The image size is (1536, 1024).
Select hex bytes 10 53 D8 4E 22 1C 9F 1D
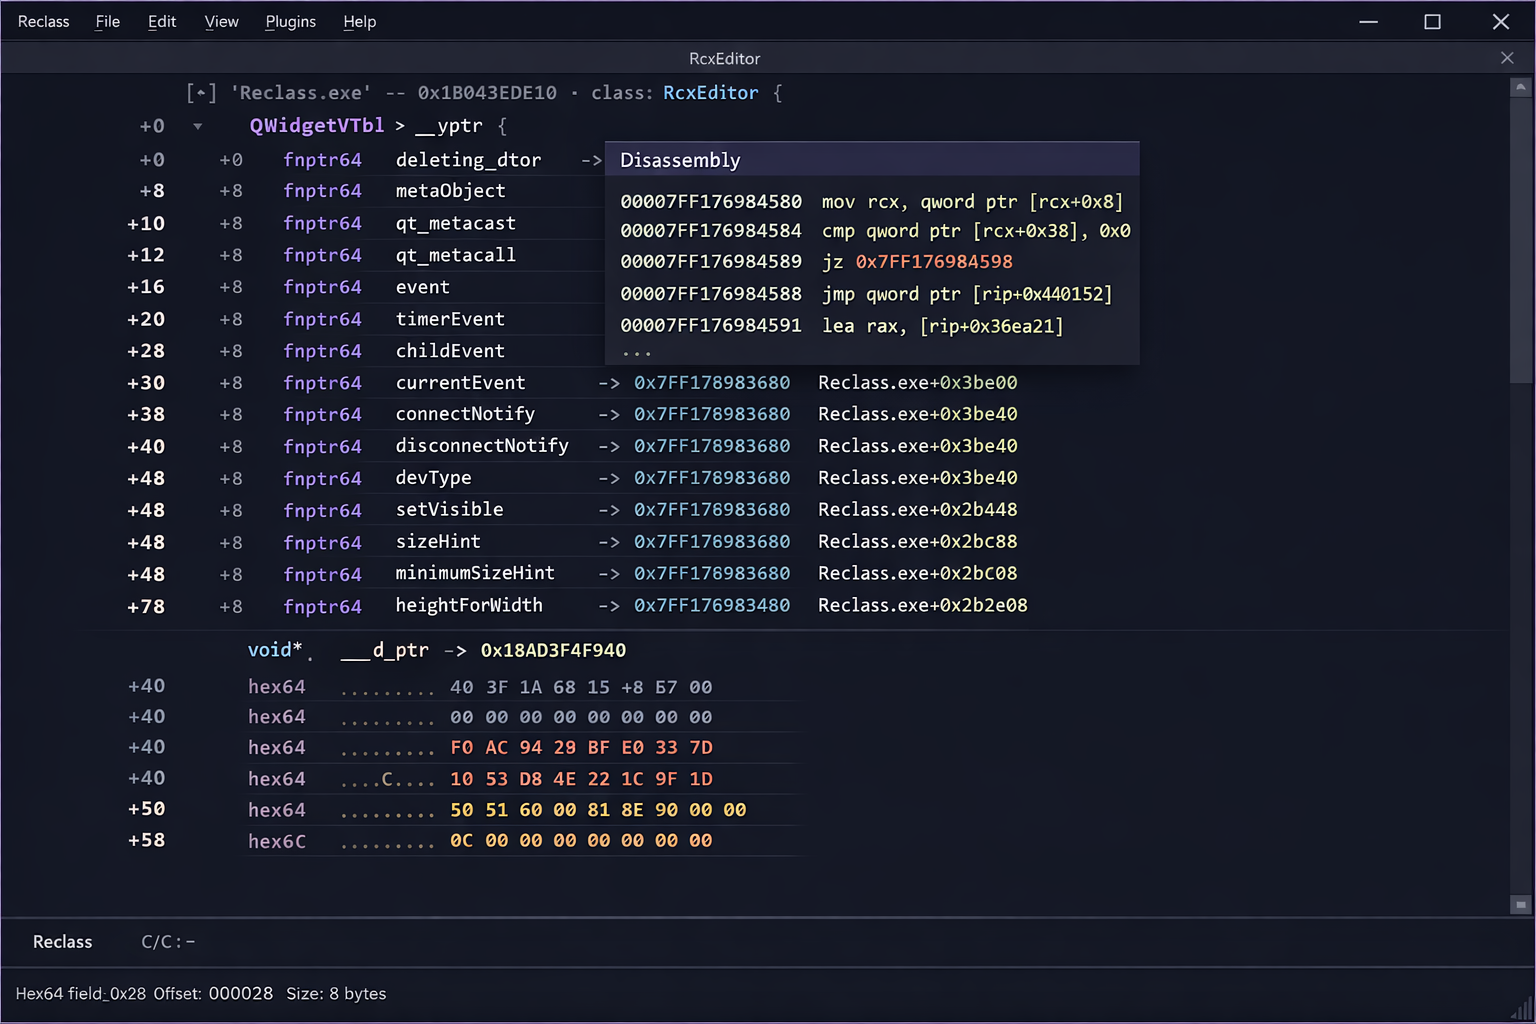(581, 779)
